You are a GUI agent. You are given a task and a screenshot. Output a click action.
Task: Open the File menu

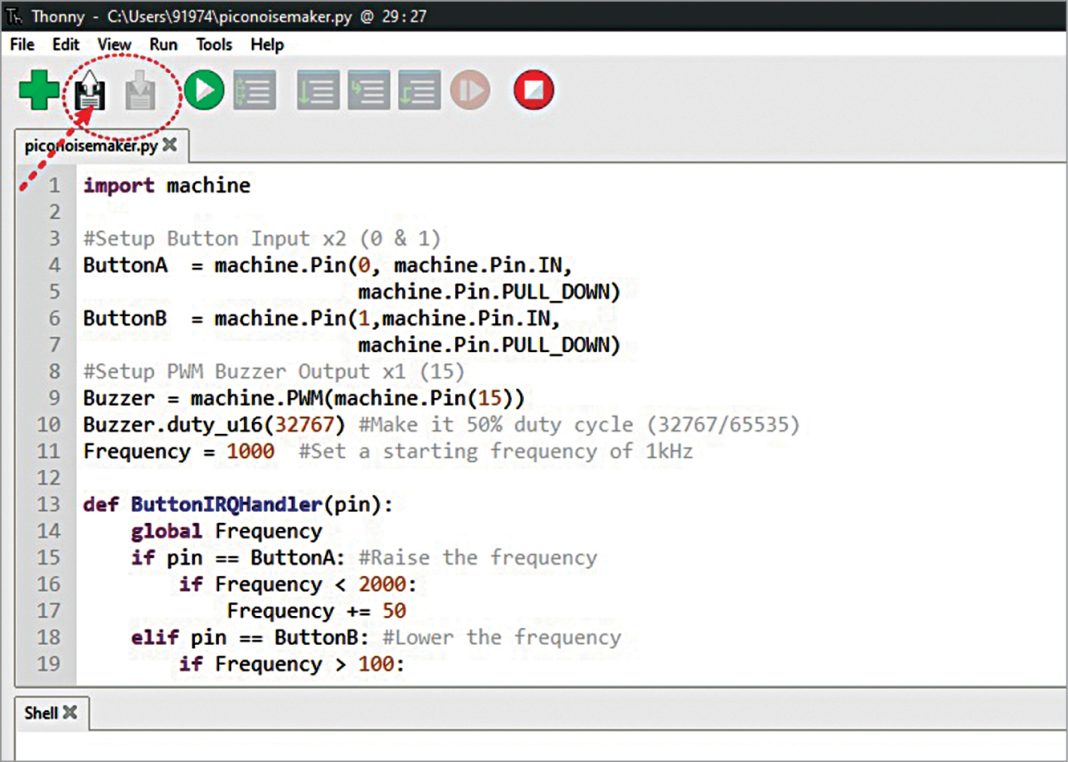pos(21,44)
